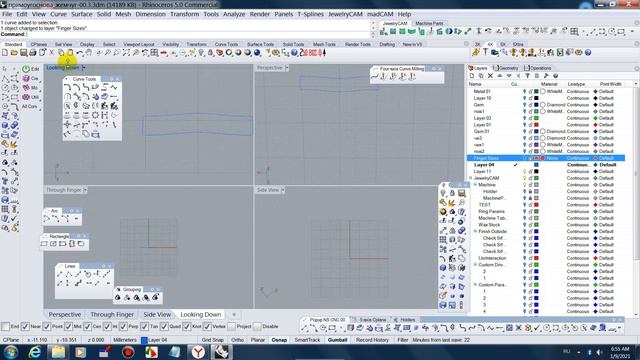
Task: Click the first icon in Grouping floating toolbar
Action: click(x=118, y=298)
